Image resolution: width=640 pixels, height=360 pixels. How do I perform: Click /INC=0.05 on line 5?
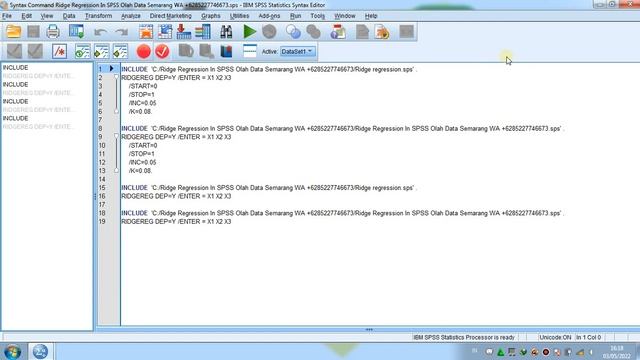click(142, 103)
